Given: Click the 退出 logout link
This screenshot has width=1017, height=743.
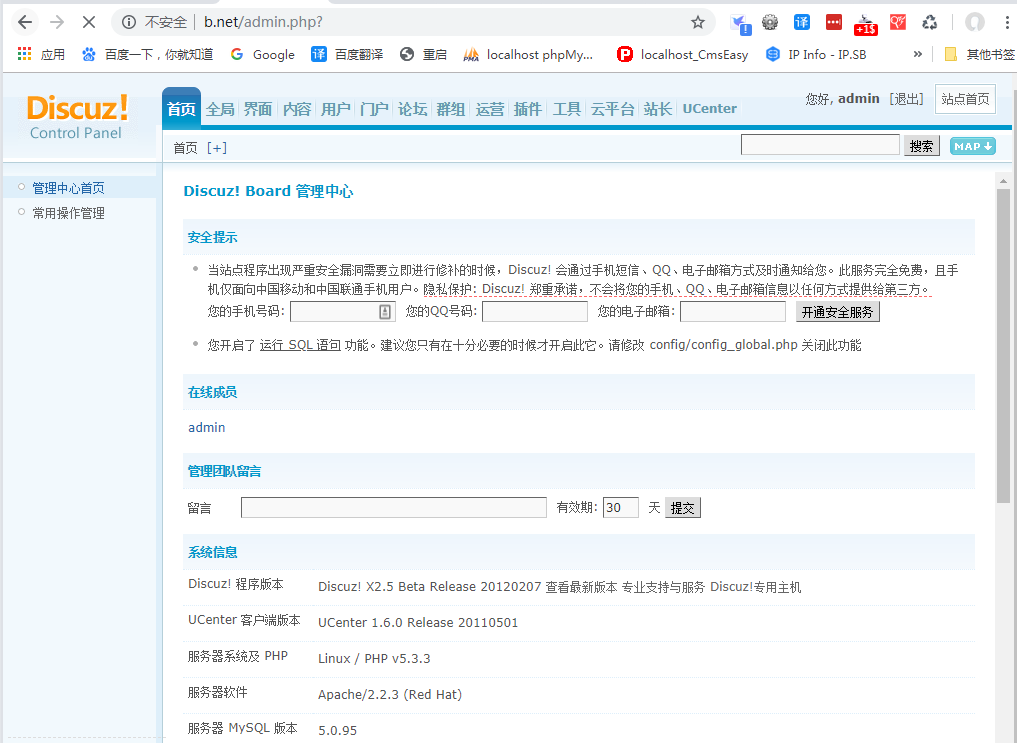Looking at the screenshot, I should pos(906,99).
